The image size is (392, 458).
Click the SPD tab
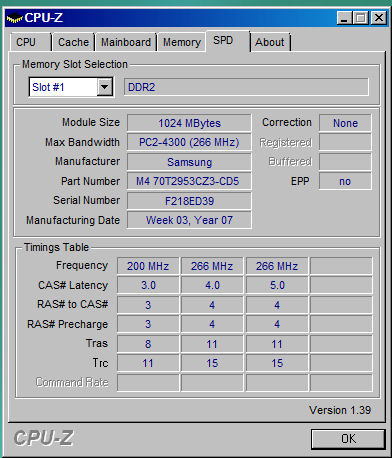pos(228,41)
